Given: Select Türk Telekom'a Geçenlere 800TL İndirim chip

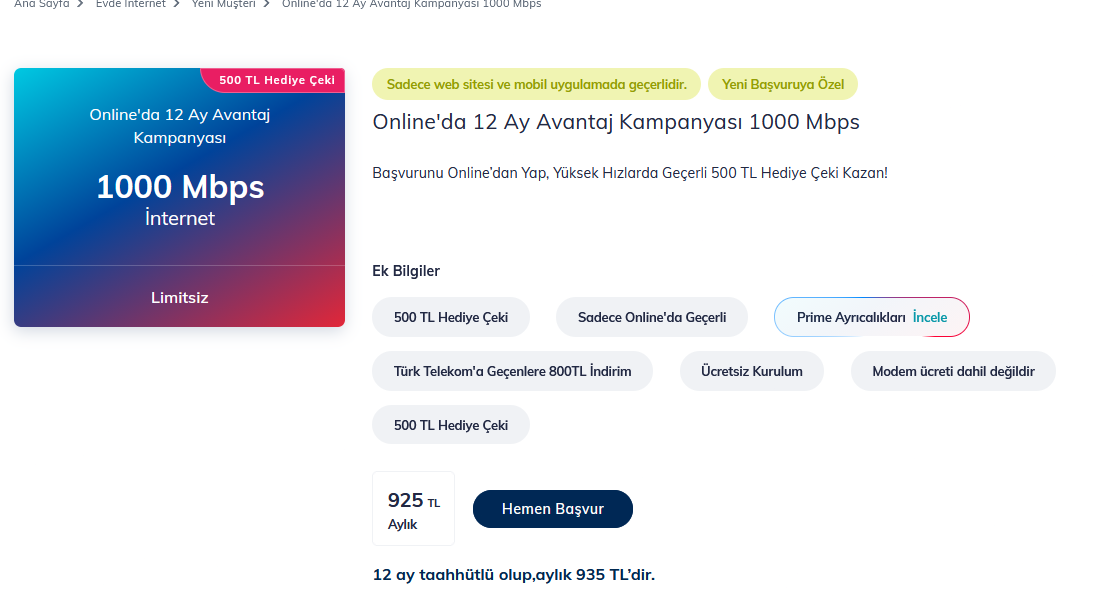Looking at the screenshot, I should coord(512,371).
